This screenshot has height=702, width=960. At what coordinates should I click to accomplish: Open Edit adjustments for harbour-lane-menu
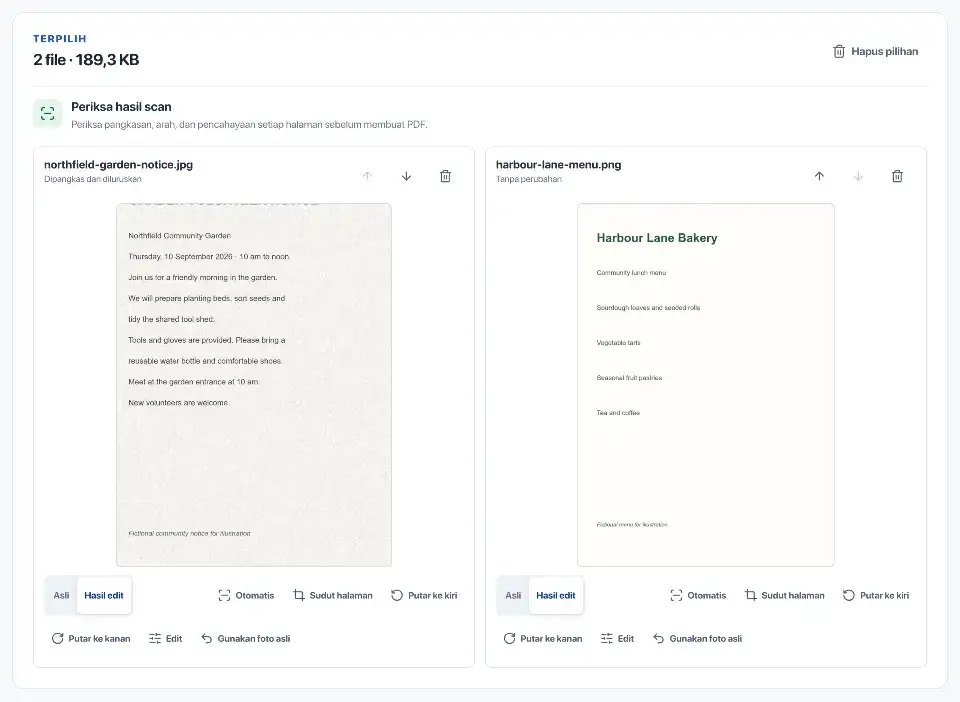(x=617, y=638)
